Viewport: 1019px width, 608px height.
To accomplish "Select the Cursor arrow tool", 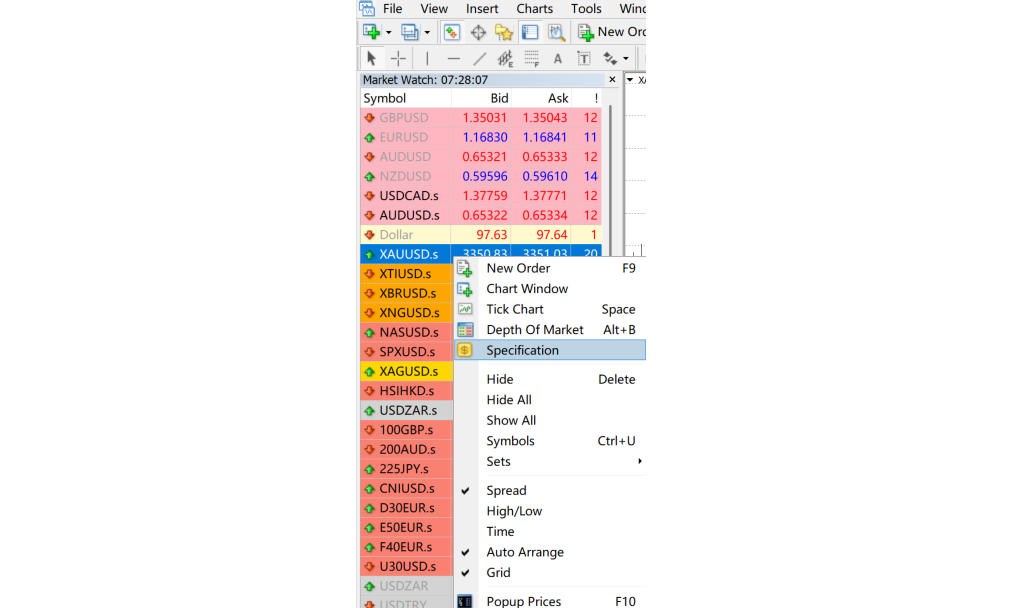I will click(x=371, y=58).
